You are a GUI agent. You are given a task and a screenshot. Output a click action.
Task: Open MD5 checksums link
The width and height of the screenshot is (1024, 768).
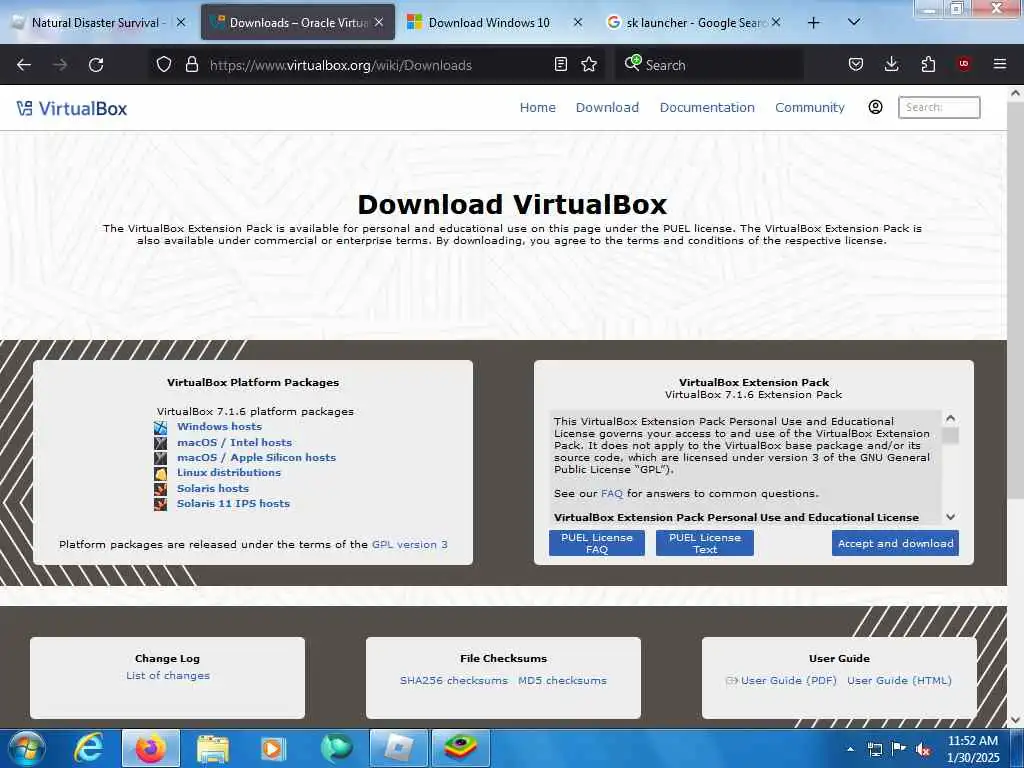pyautogui.click(x=562, y=680)
